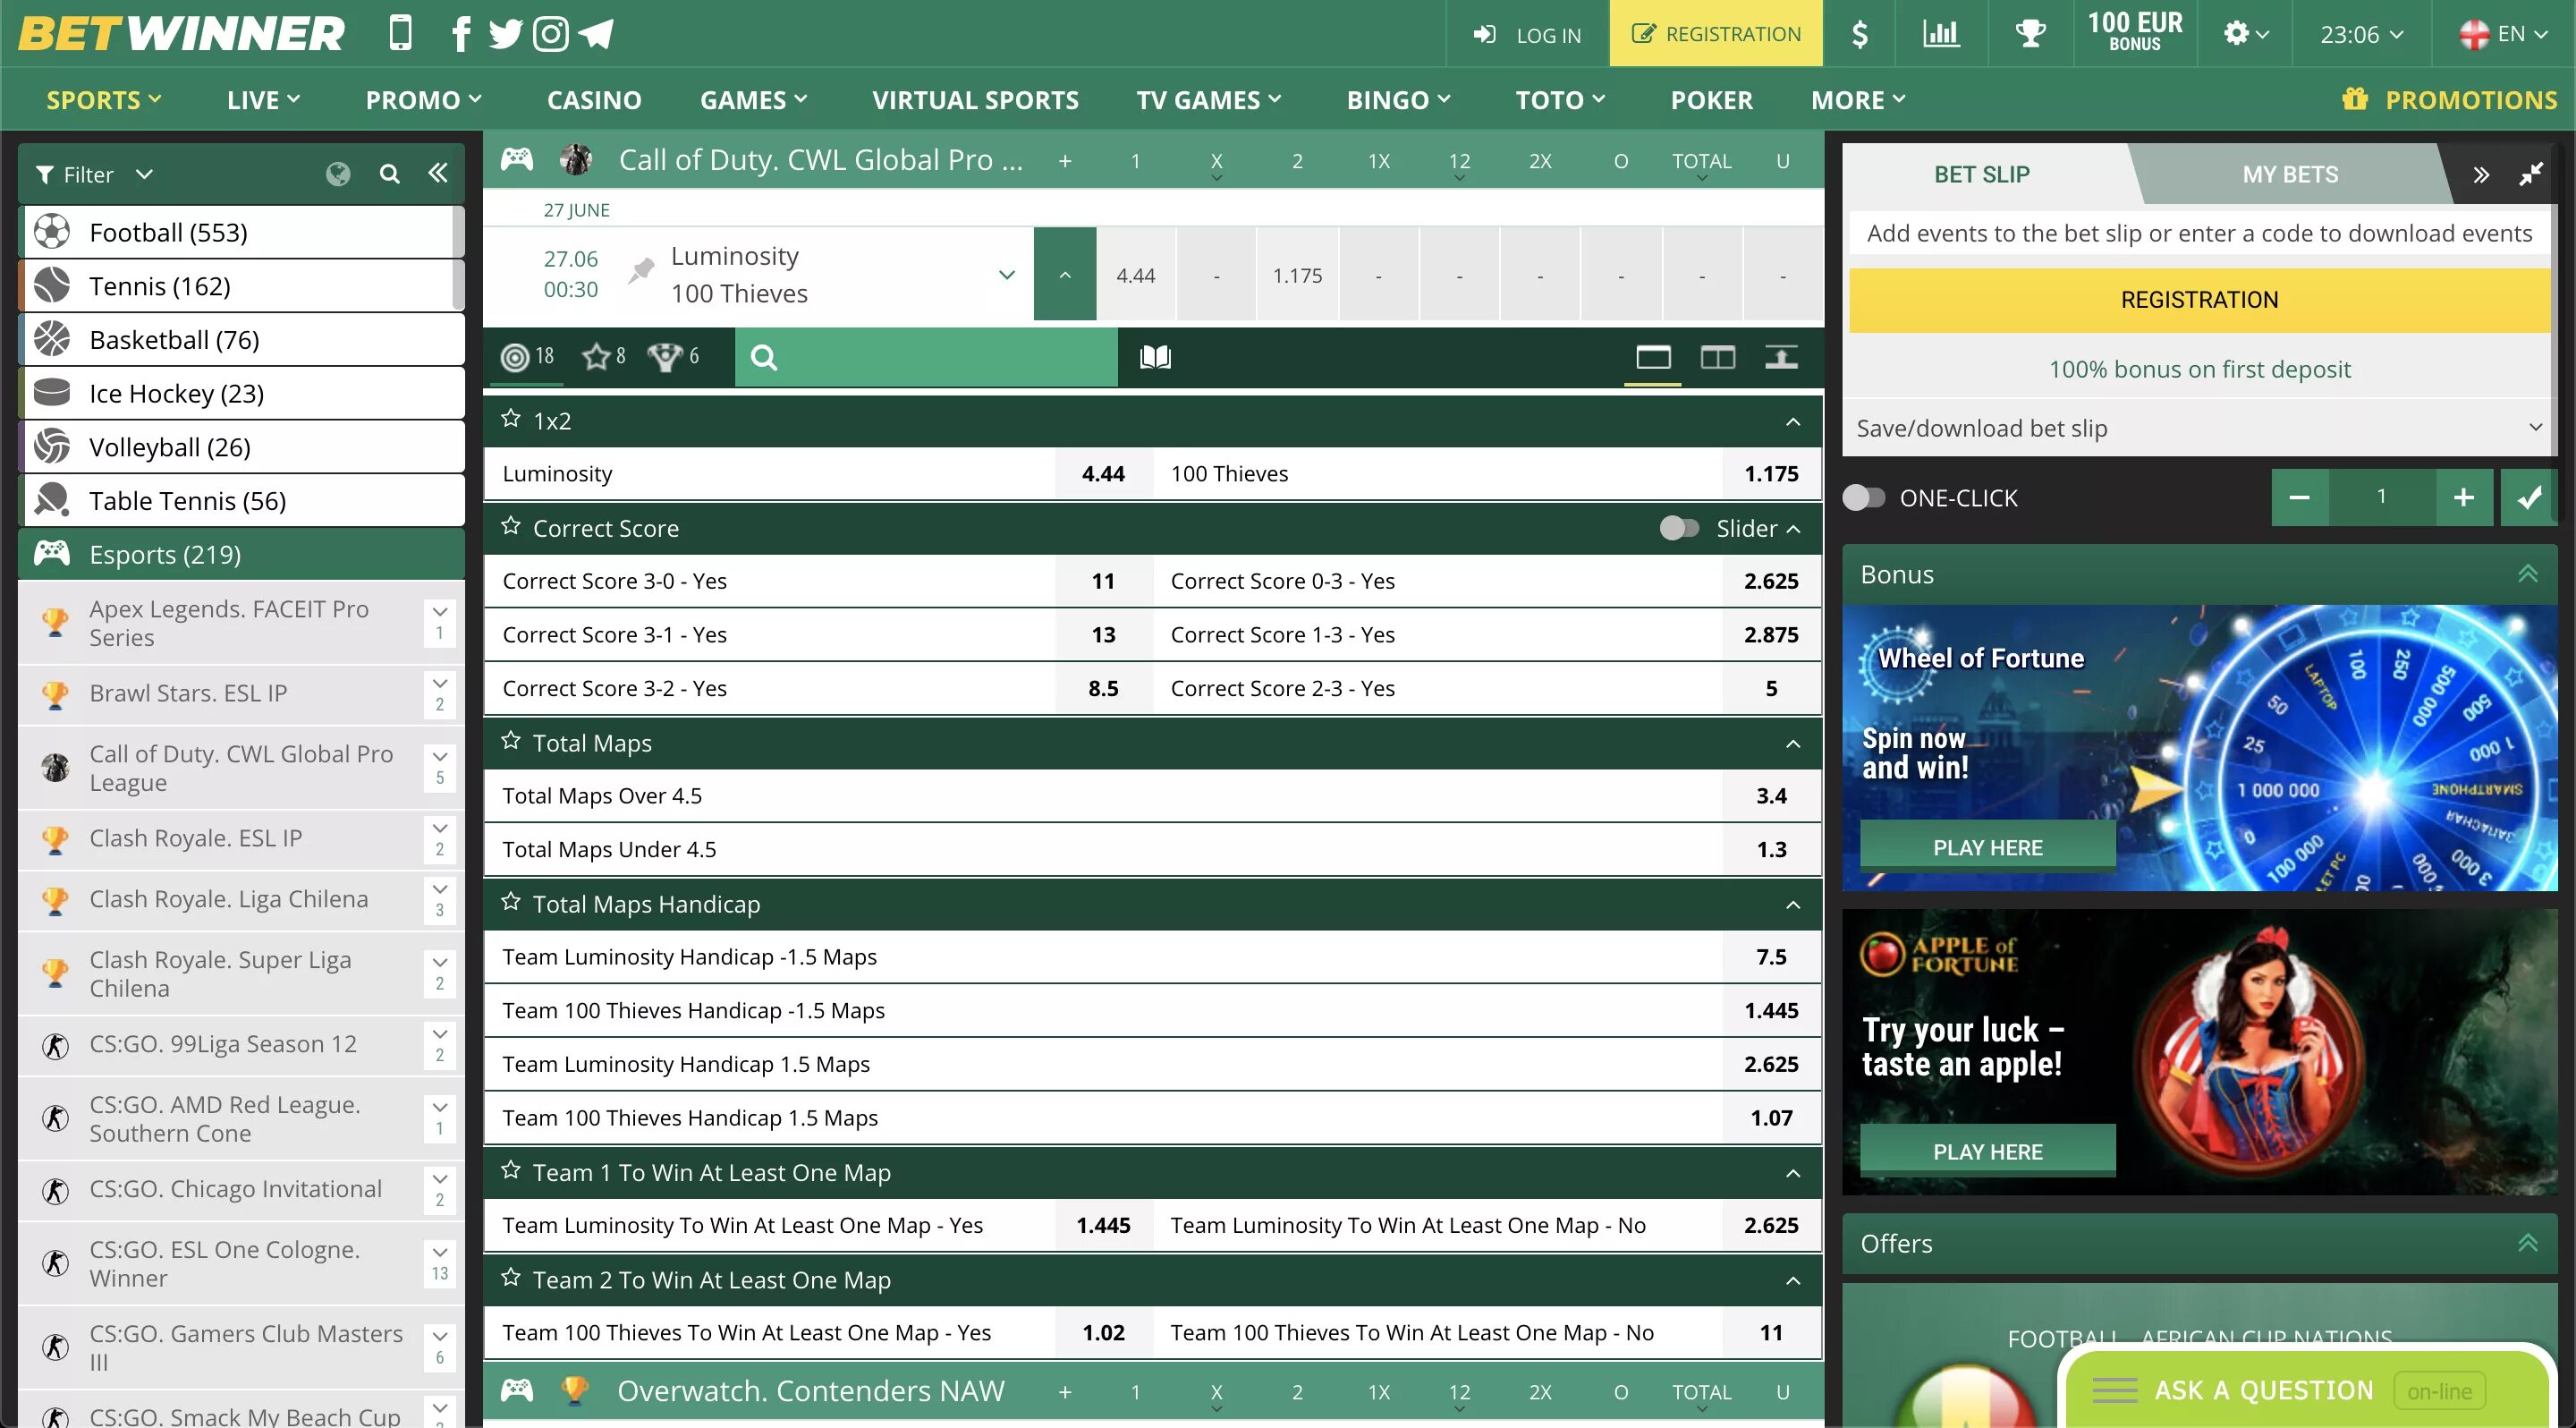This screenshot has height=1428, width=2576.
Task: Click the top REGISTRATION button
Action: (x=1716, y=34)
